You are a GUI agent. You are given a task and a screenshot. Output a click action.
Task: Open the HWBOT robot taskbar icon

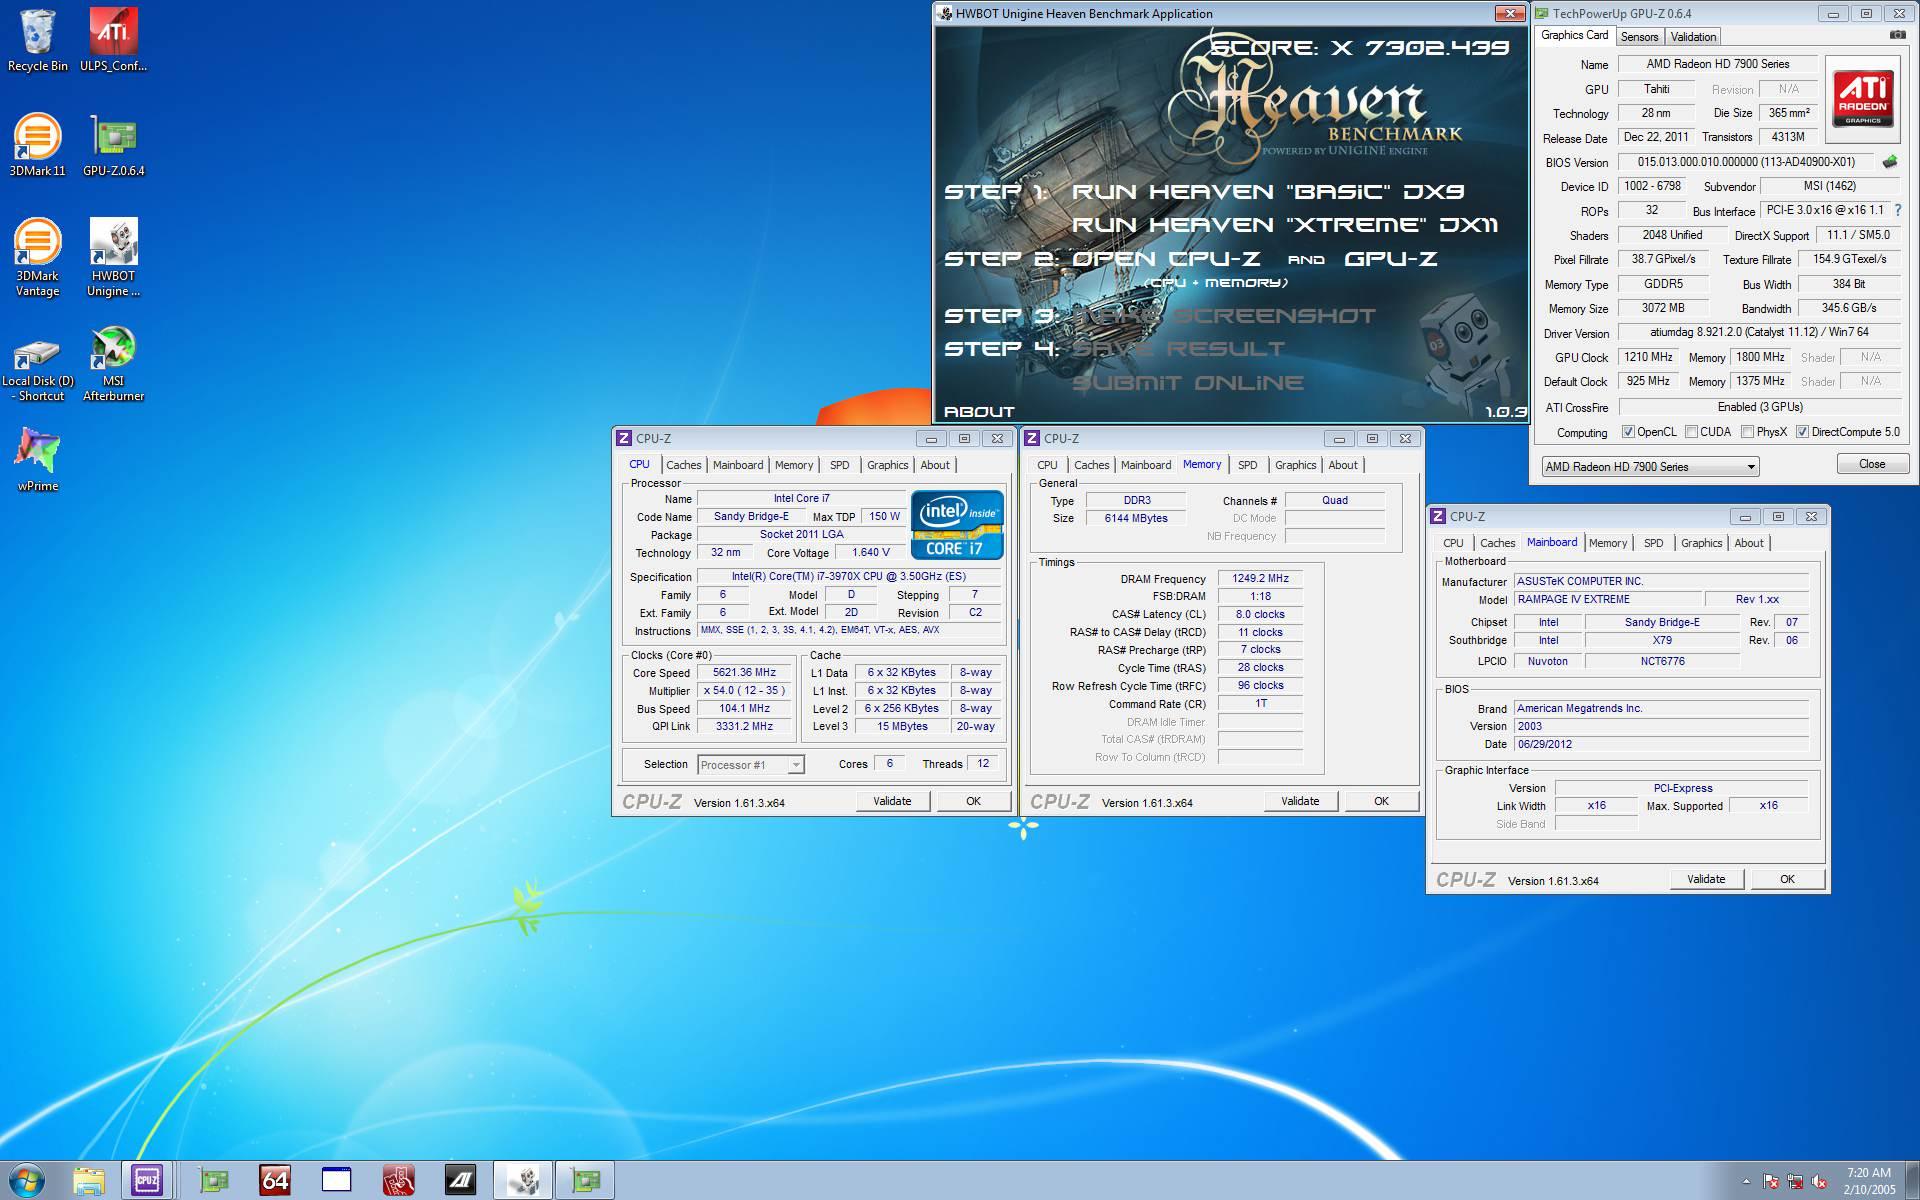[523, 1181]
